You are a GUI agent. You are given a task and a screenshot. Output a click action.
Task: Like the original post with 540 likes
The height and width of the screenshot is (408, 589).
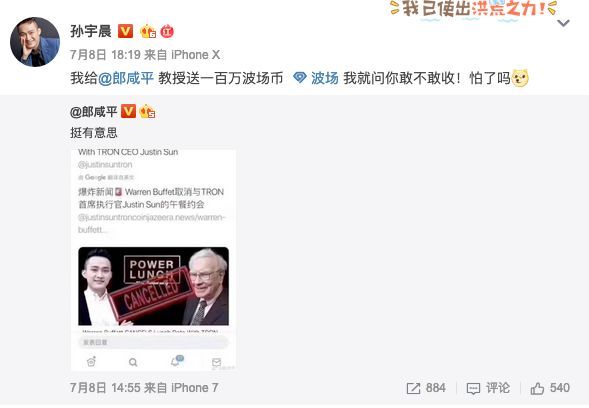(x=550, y=388)
